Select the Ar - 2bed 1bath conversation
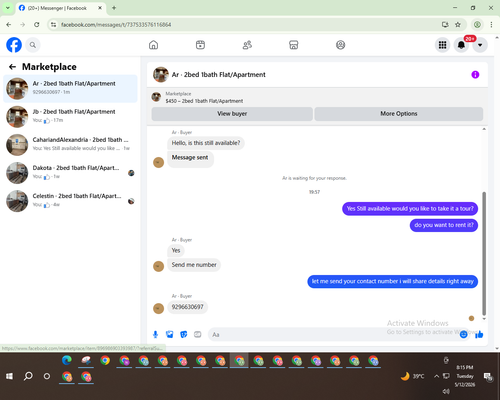Screen dimensions: 500x400 pos(70,89)
